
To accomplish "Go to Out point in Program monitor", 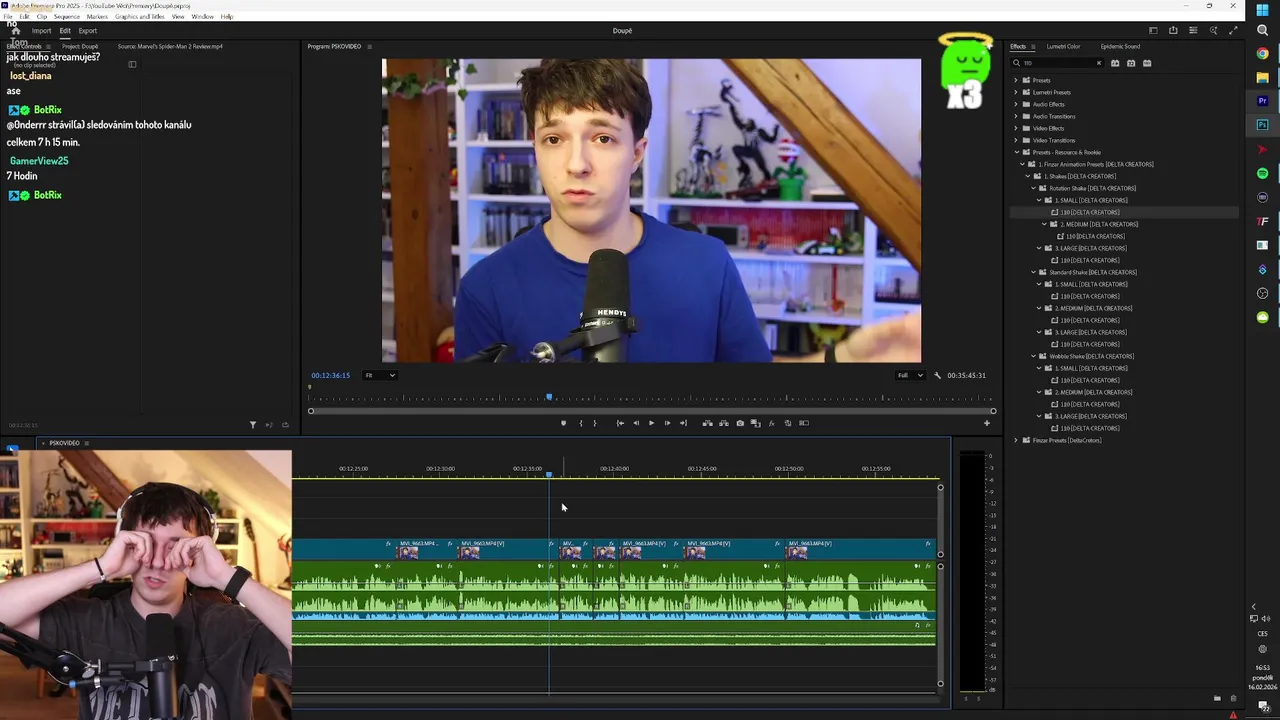I will (x=683, y=423).
